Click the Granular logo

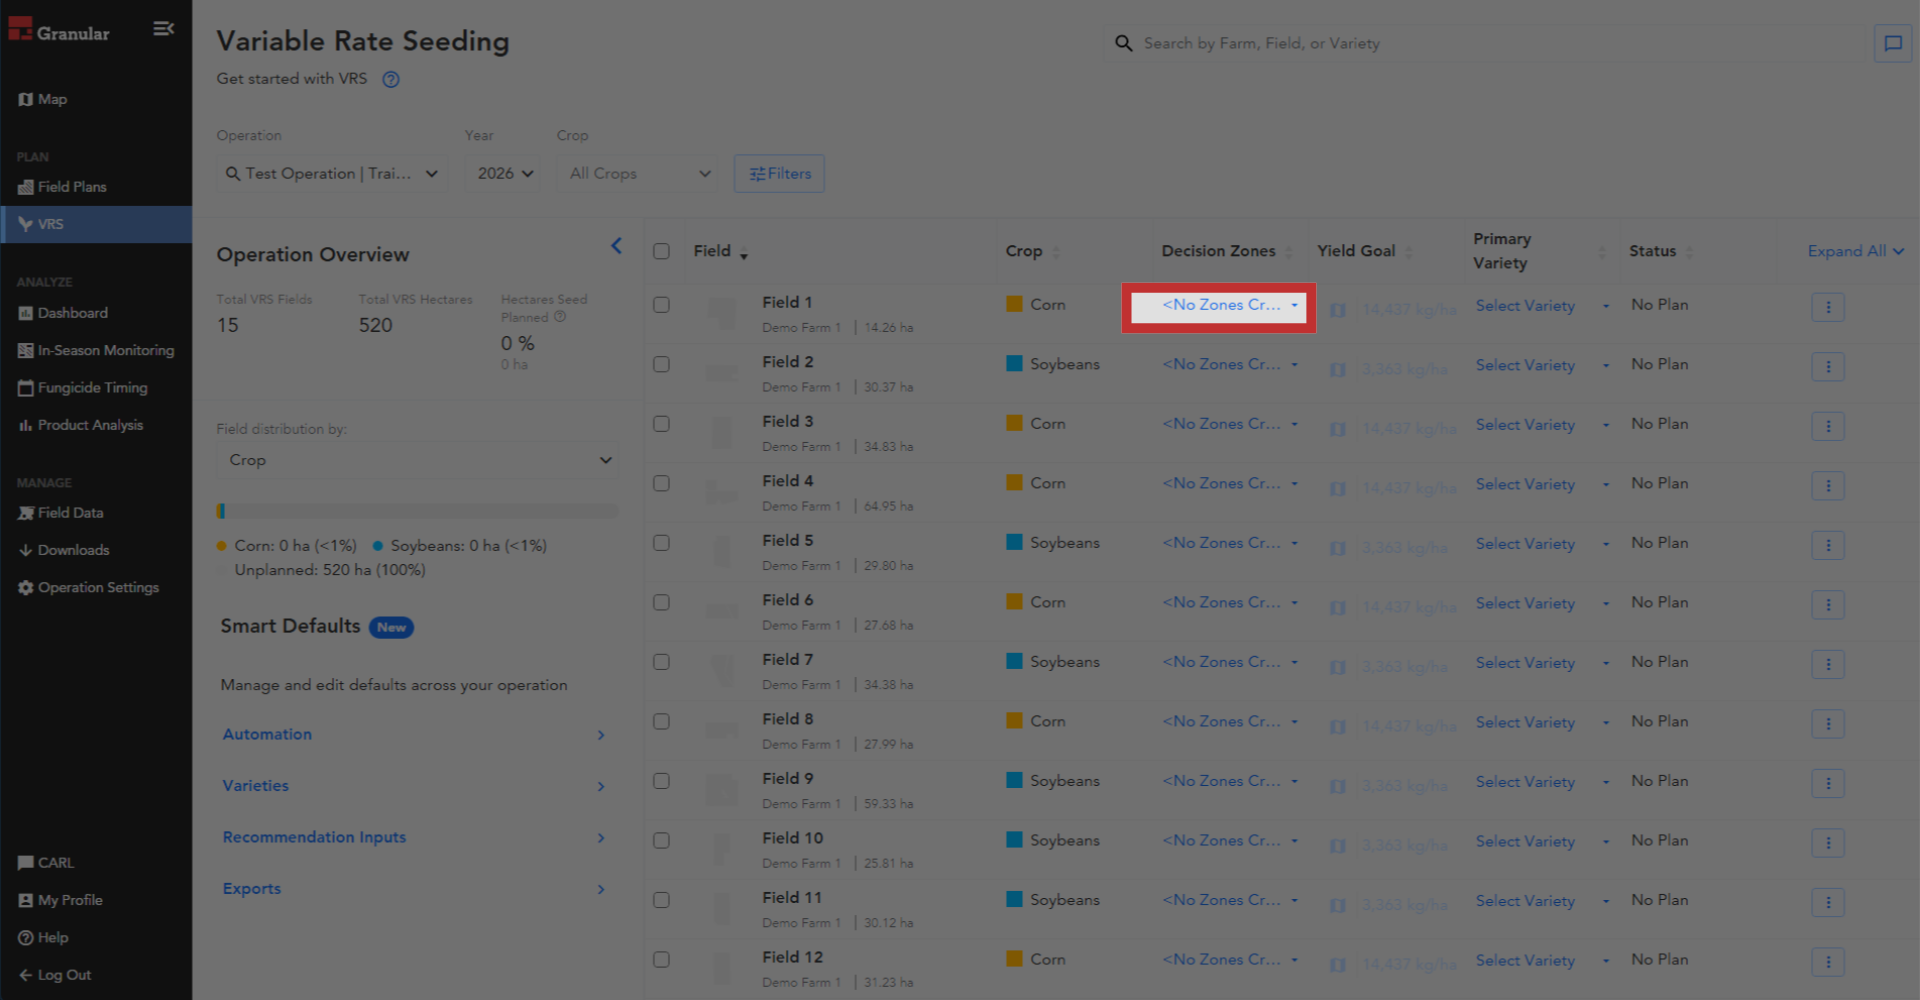pyautogui.click(x=59, y=30)
